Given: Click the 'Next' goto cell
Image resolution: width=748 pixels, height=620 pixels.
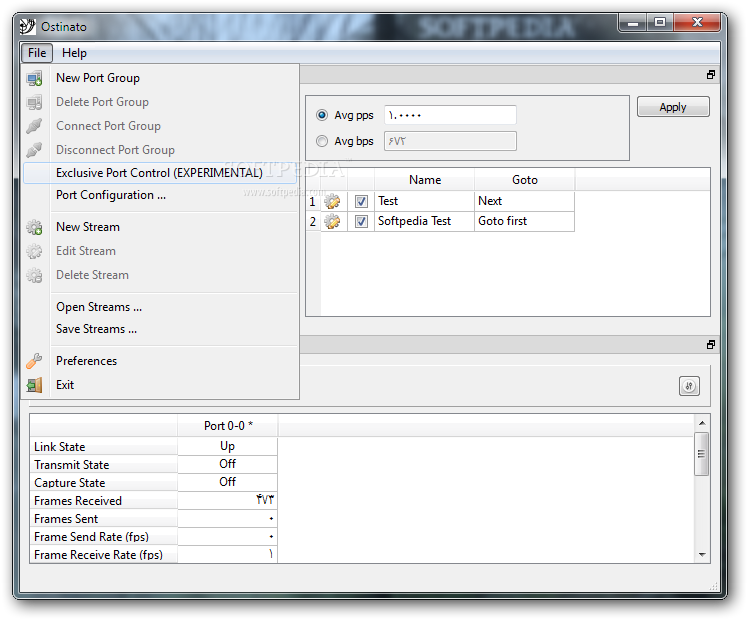Looking at the screenshot, I should 525,201.
